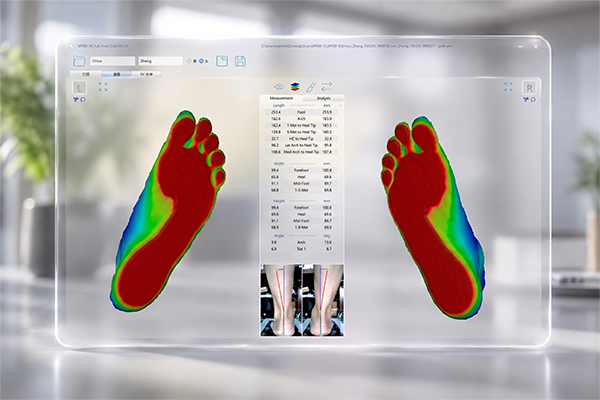The height and width of the screenshot is (400, 600).
Task: Click the left foot 3D pressure model
Action: pyautogui.click(x=168, y=211)
